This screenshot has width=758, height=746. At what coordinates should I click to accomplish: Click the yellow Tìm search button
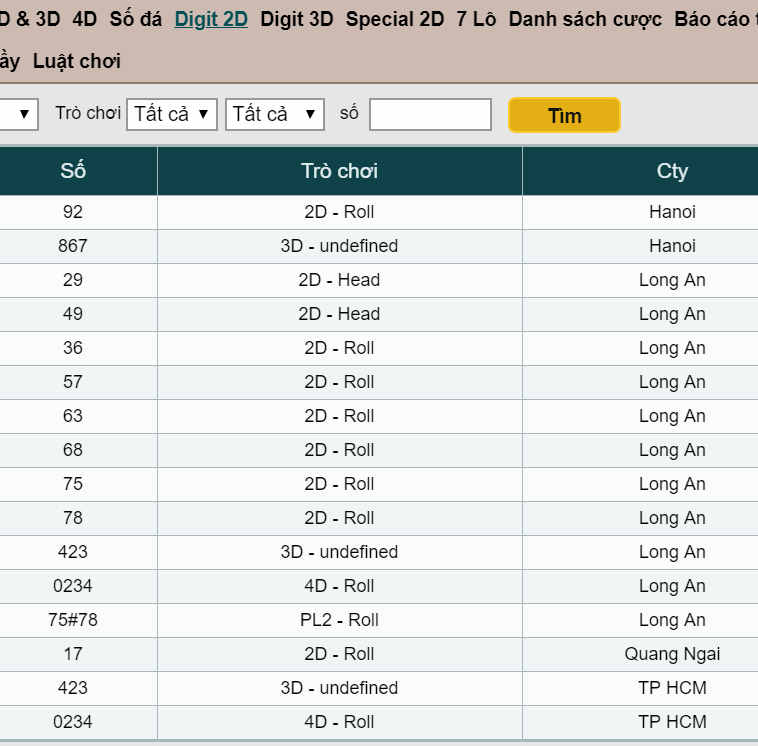coord(564,115)
